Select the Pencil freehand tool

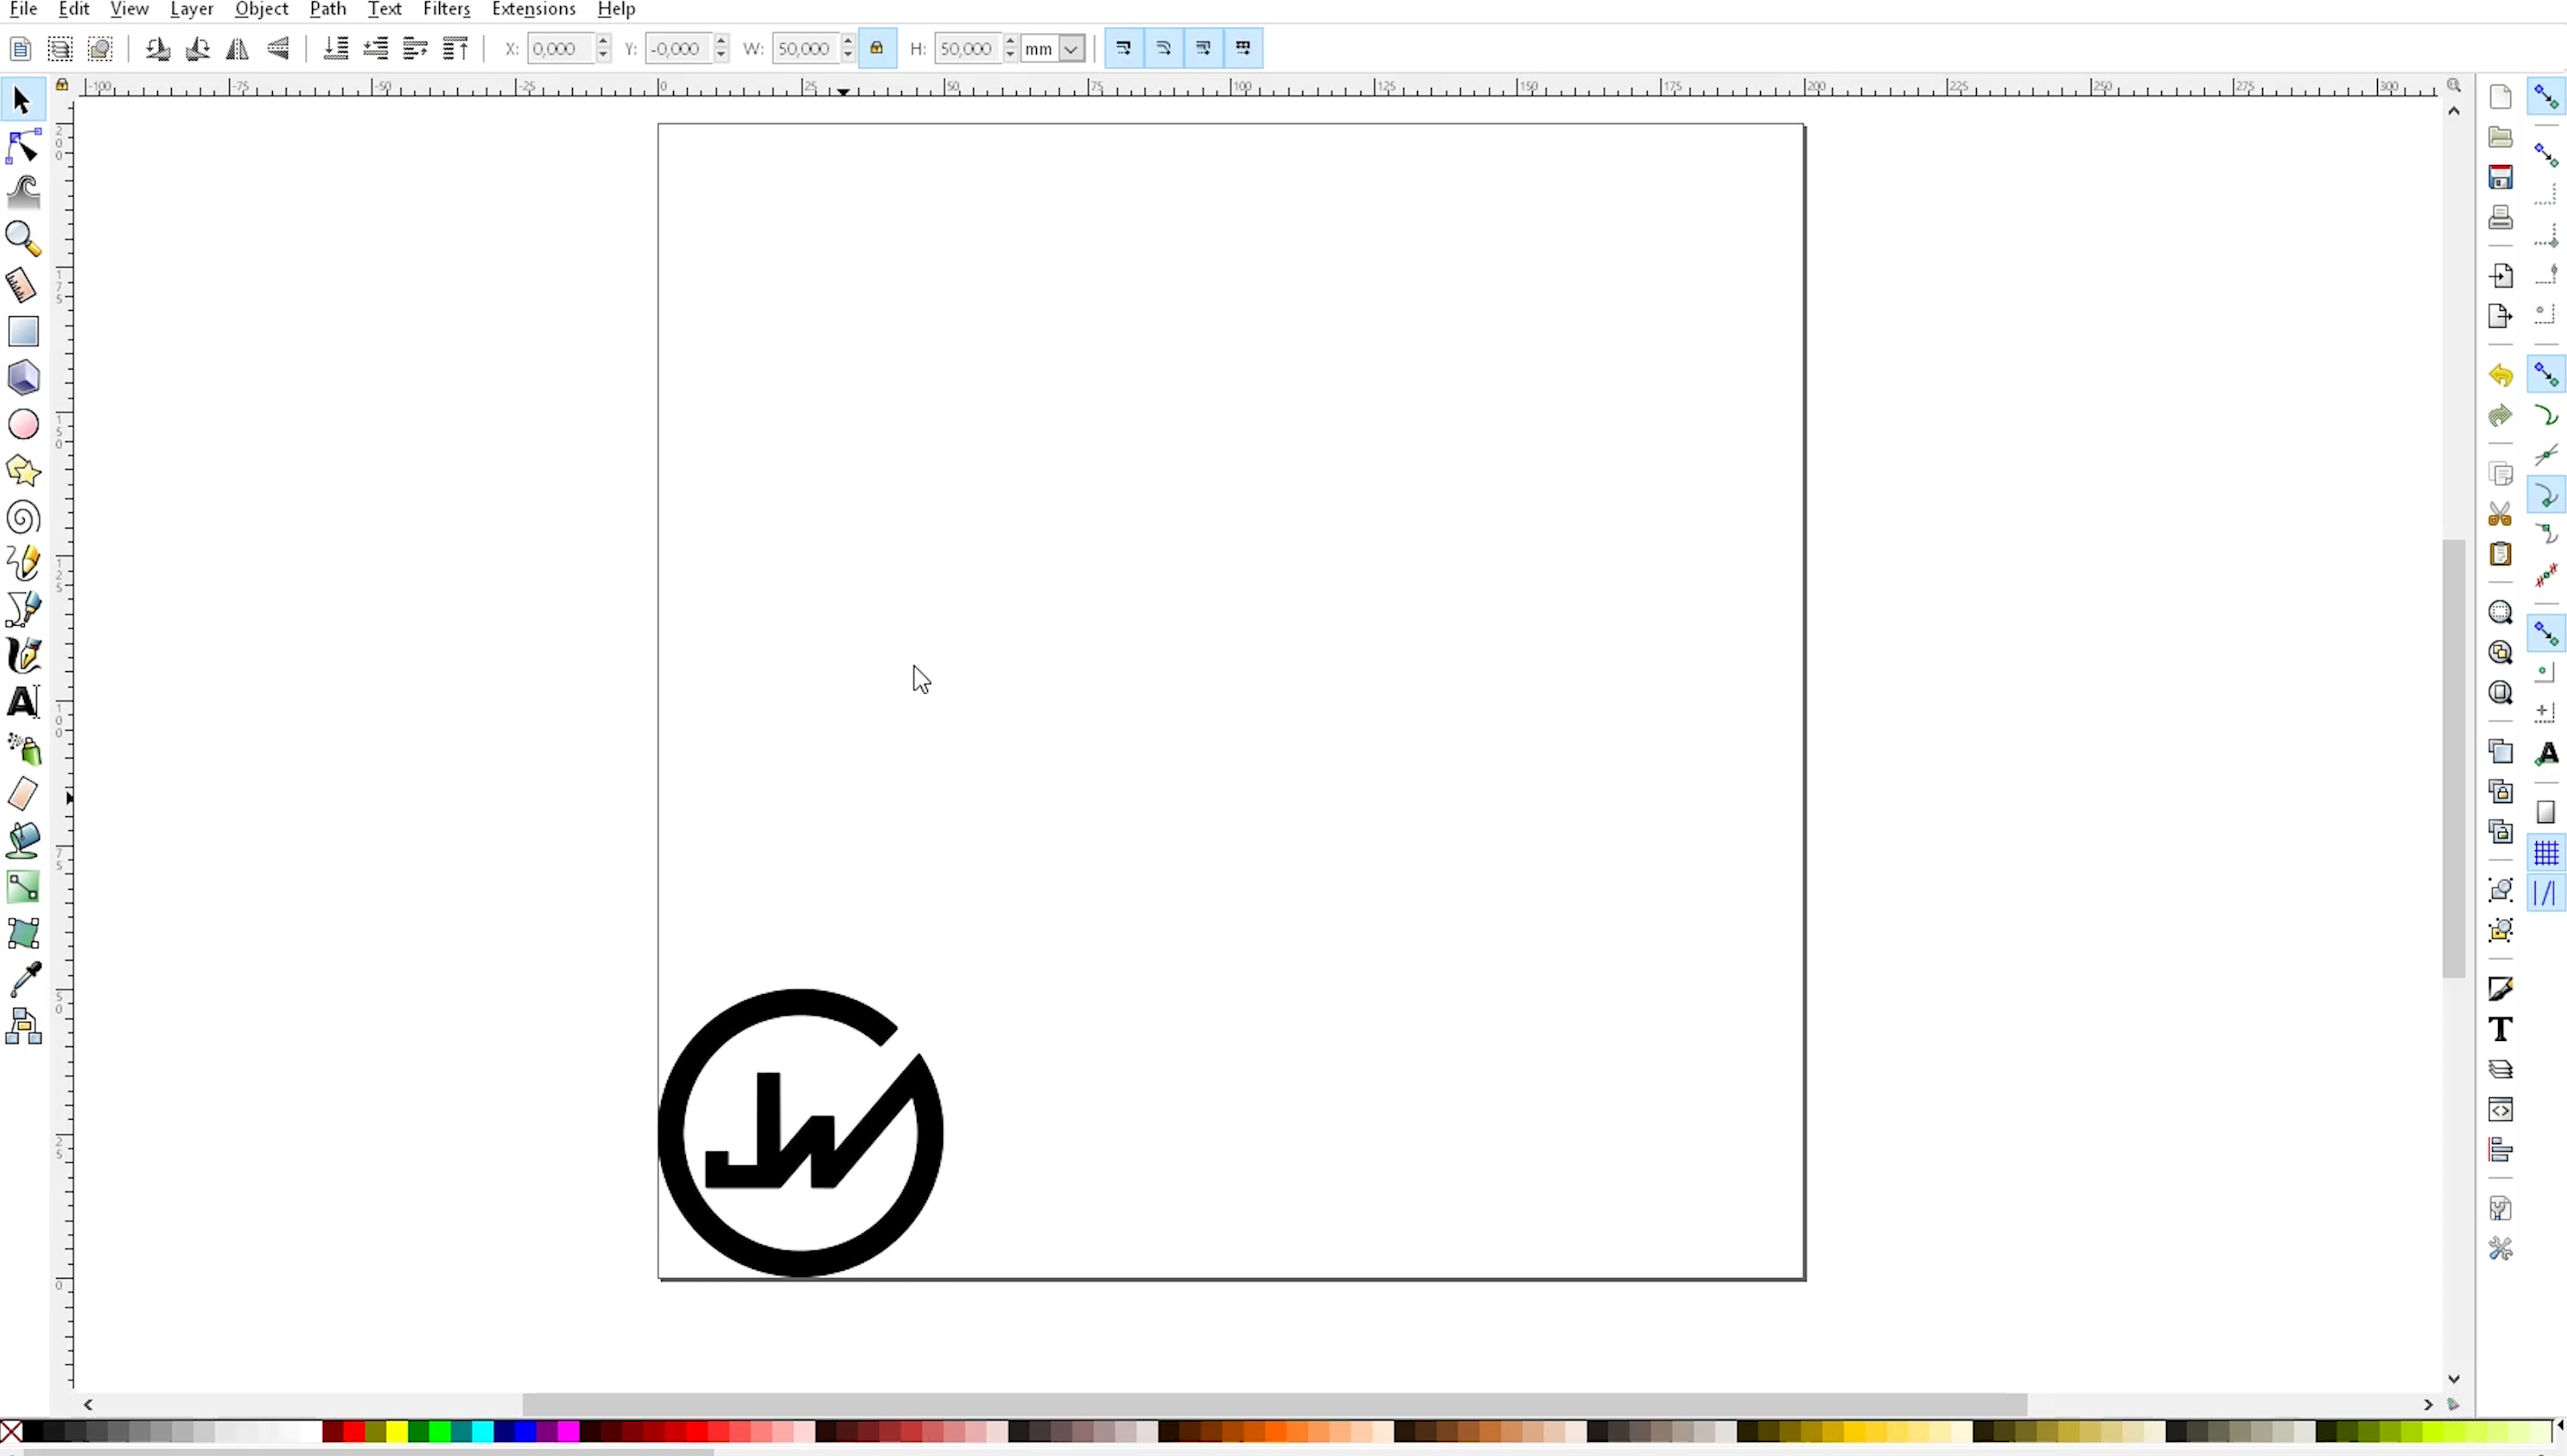tap(22, 563)
